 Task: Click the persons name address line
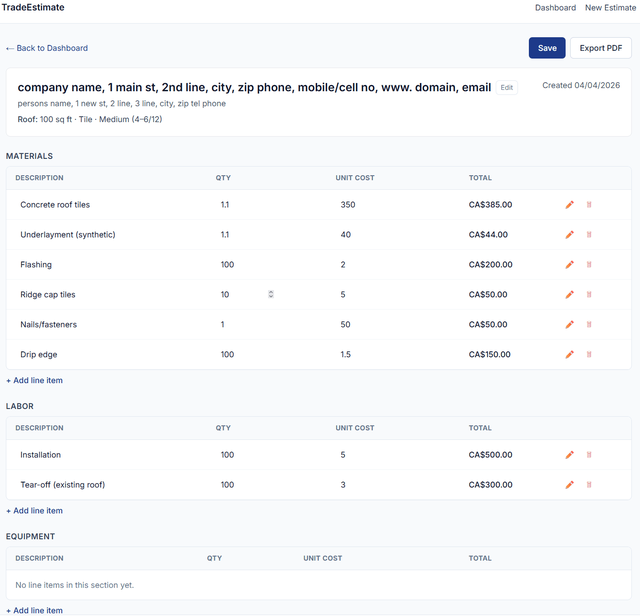point(122,104)
